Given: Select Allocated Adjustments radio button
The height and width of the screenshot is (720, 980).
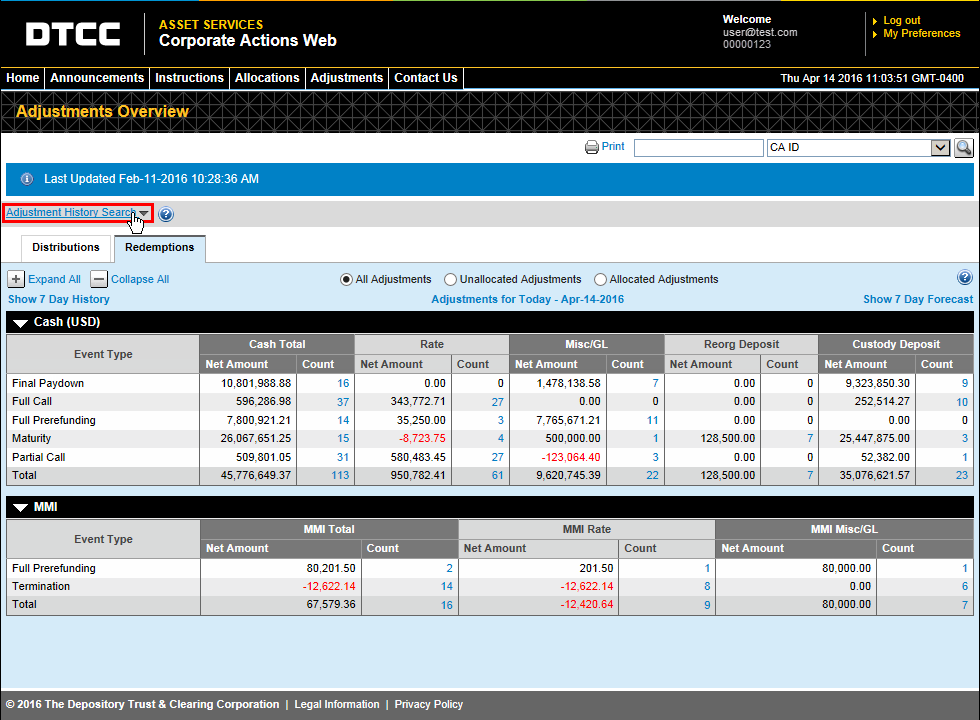Looking at the screenshot, I should 600,279.
